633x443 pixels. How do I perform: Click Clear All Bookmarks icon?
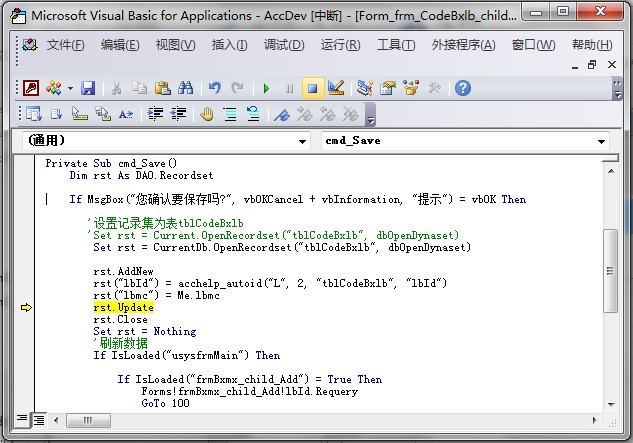[x=351, y=114]
